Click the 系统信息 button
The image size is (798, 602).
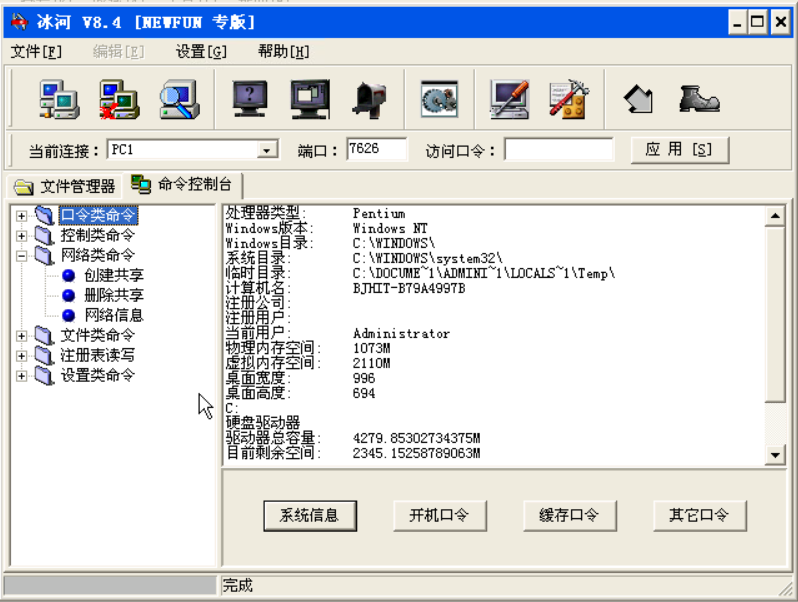(310, 515)
